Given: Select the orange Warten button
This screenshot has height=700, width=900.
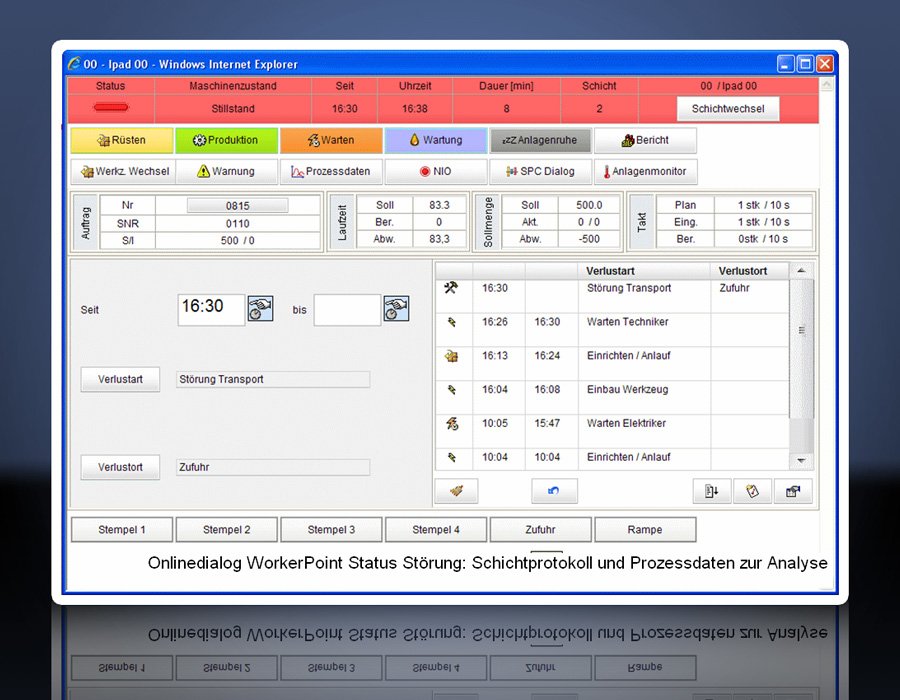Looking at the screenshot, I should coord(331,140).
